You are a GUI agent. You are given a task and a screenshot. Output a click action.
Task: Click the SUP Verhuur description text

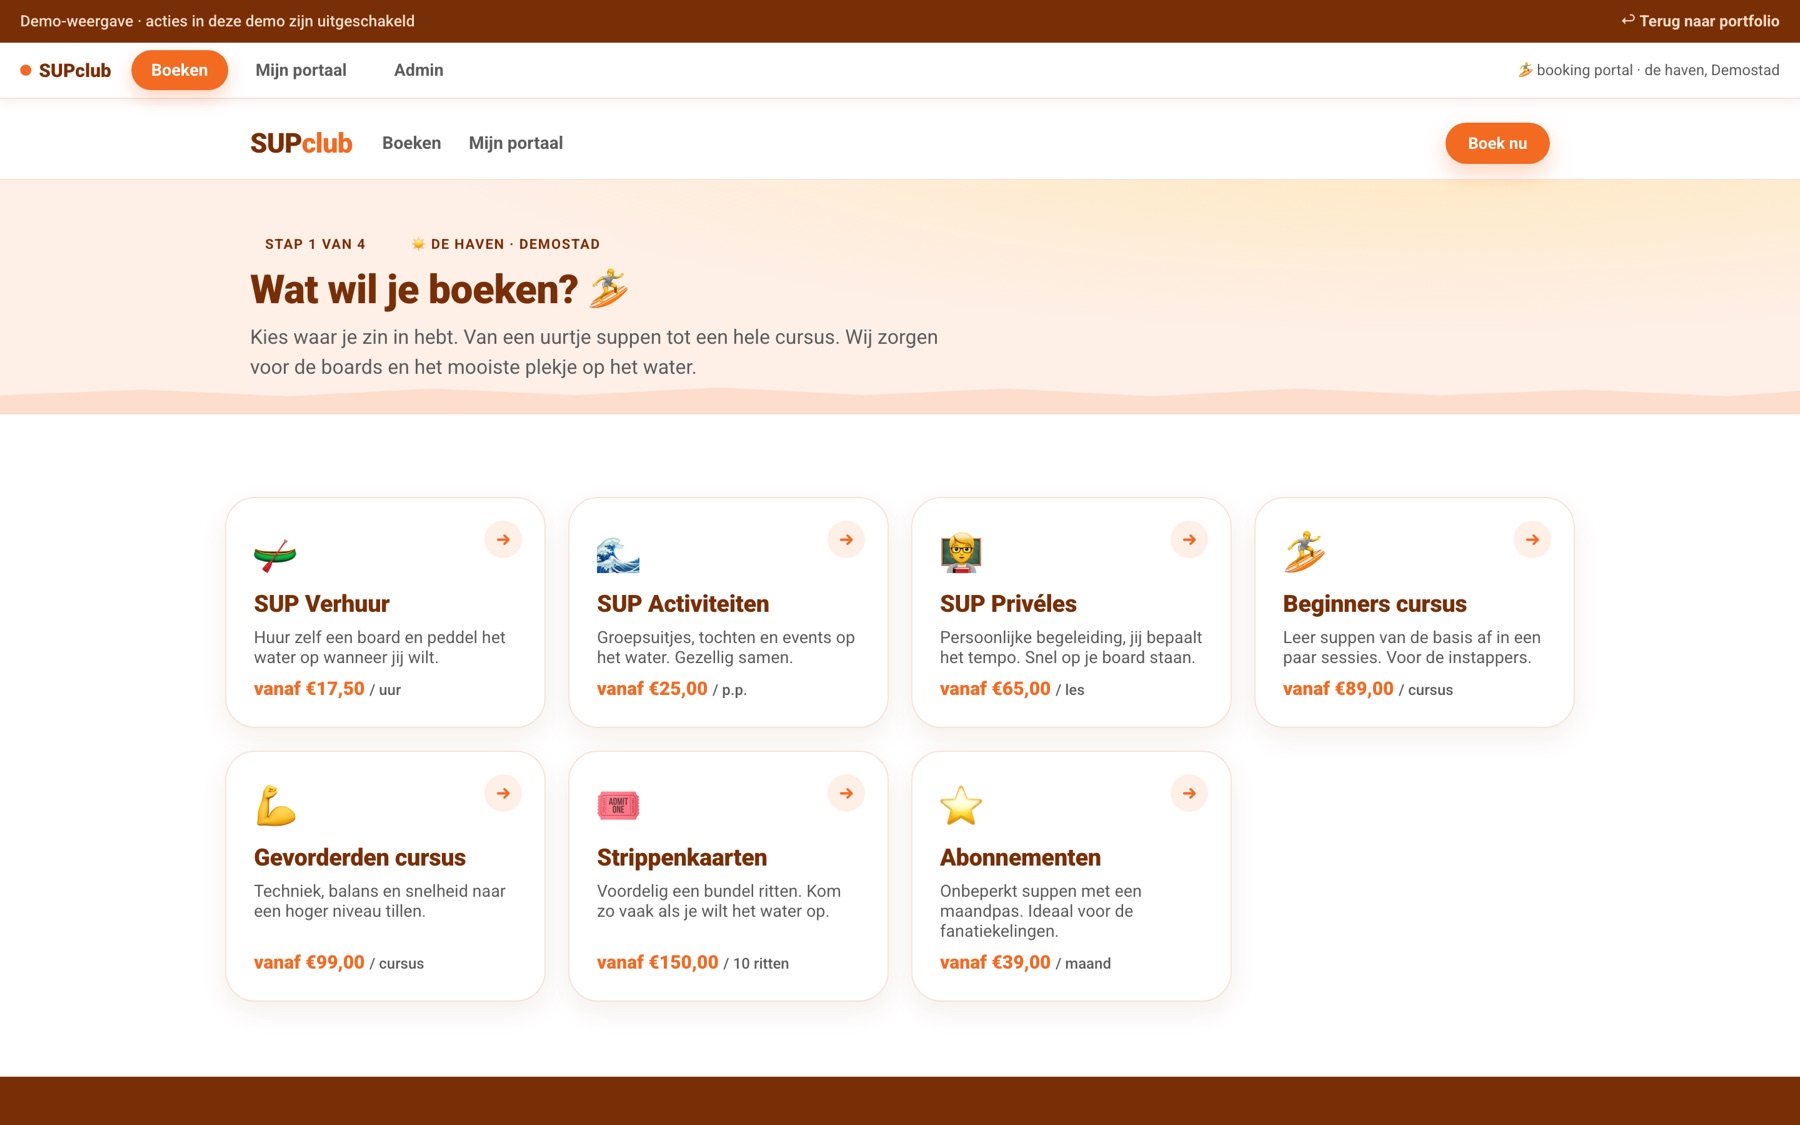pyautogui.click(x=380, y=648)
